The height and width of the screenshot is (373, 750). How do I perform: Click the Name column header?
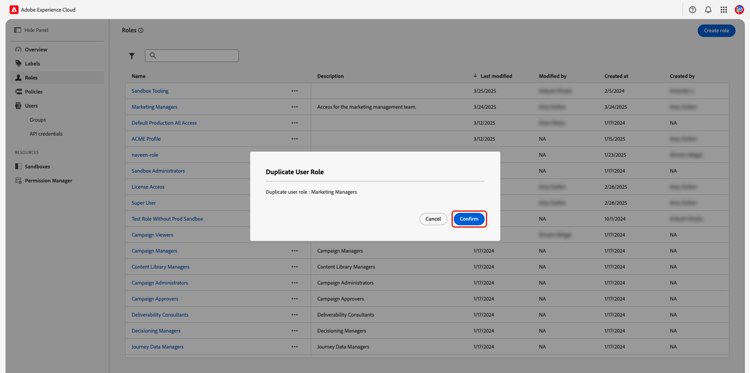pos(139,76)
